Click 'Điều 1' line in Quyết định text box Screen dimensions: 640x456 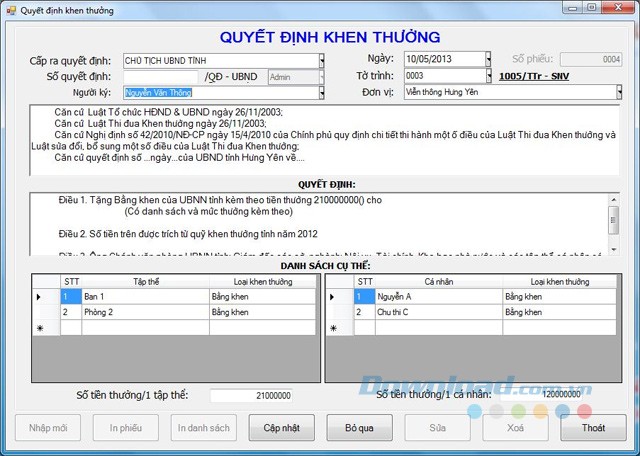[220, 200]
